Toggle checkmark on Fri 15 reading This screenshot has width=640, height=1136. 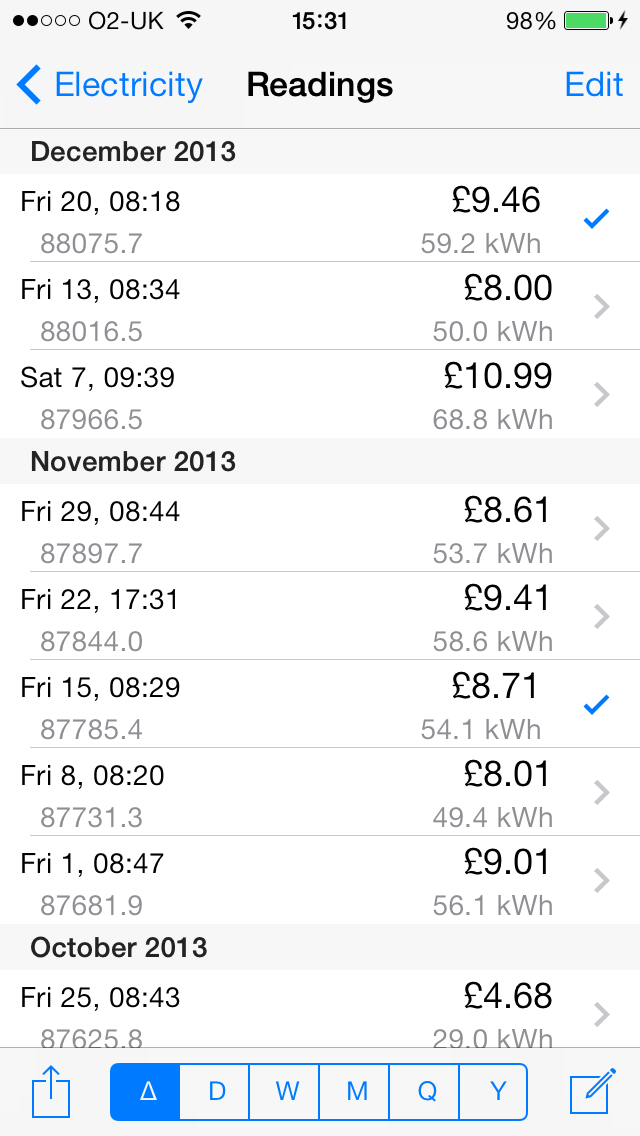596,705
